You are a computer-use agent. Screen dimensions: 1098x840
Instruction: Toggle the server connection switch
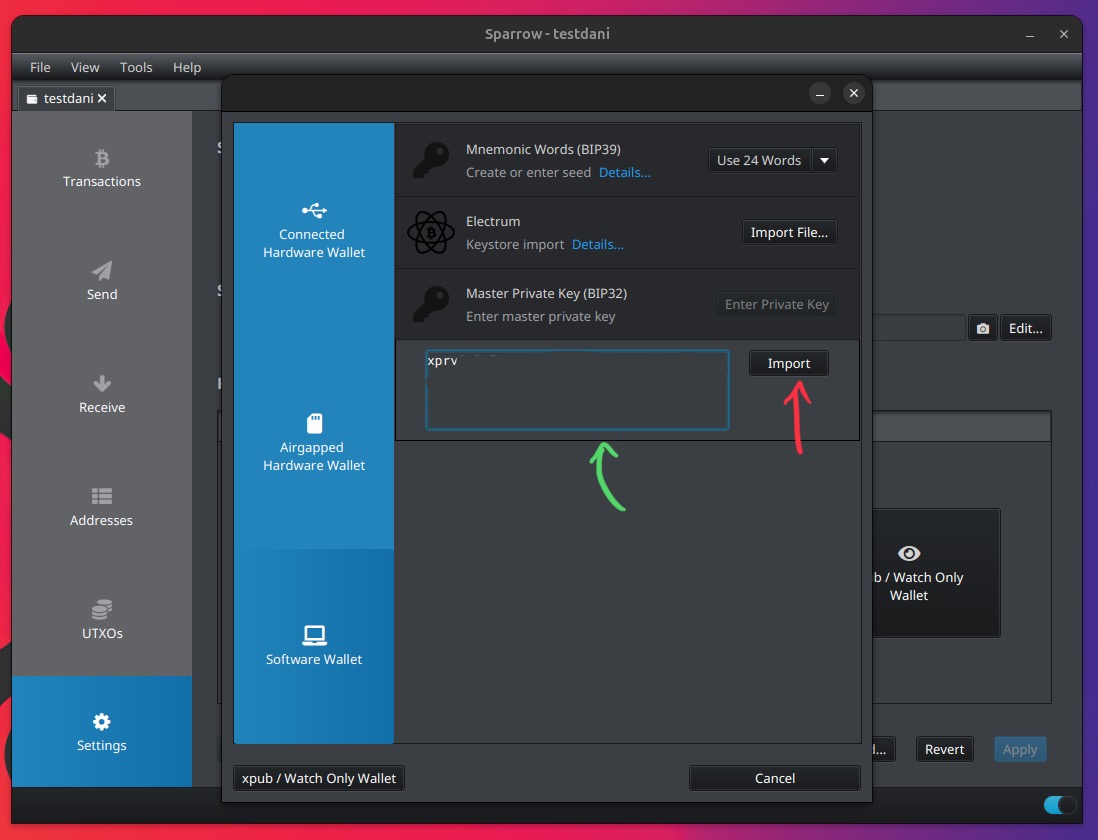coord(1059,805)
